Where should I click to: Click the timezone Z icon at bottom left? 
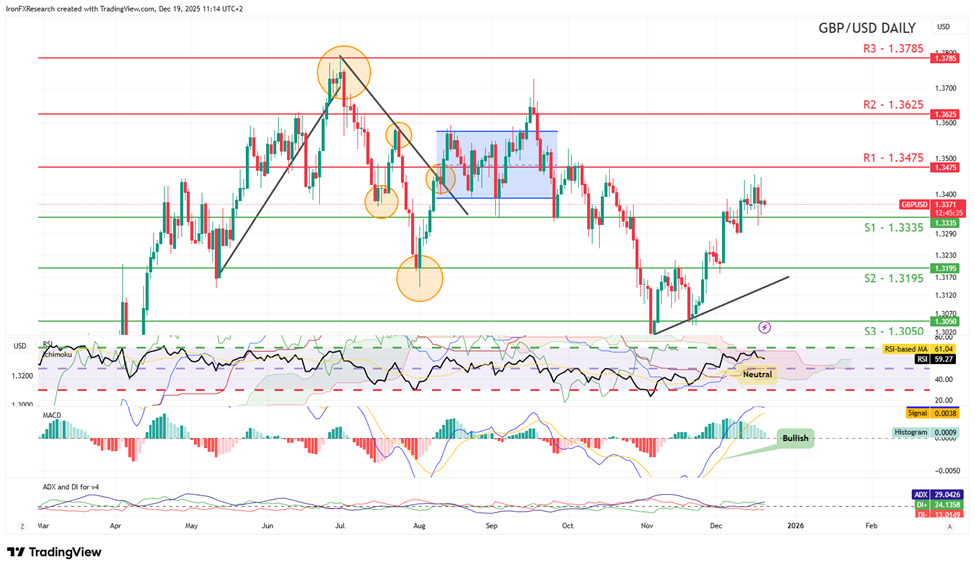pos(21,524)
